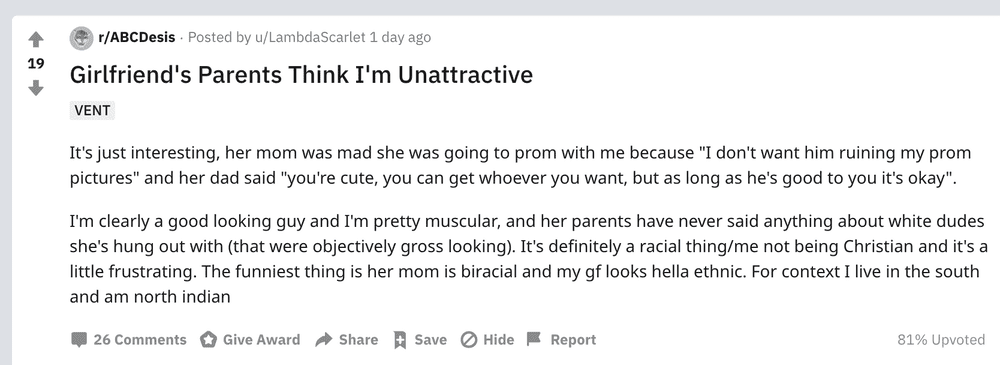Downvote the post with the arrow
This screenshot has height=365, width=1000.
click(x=36, y=87)
